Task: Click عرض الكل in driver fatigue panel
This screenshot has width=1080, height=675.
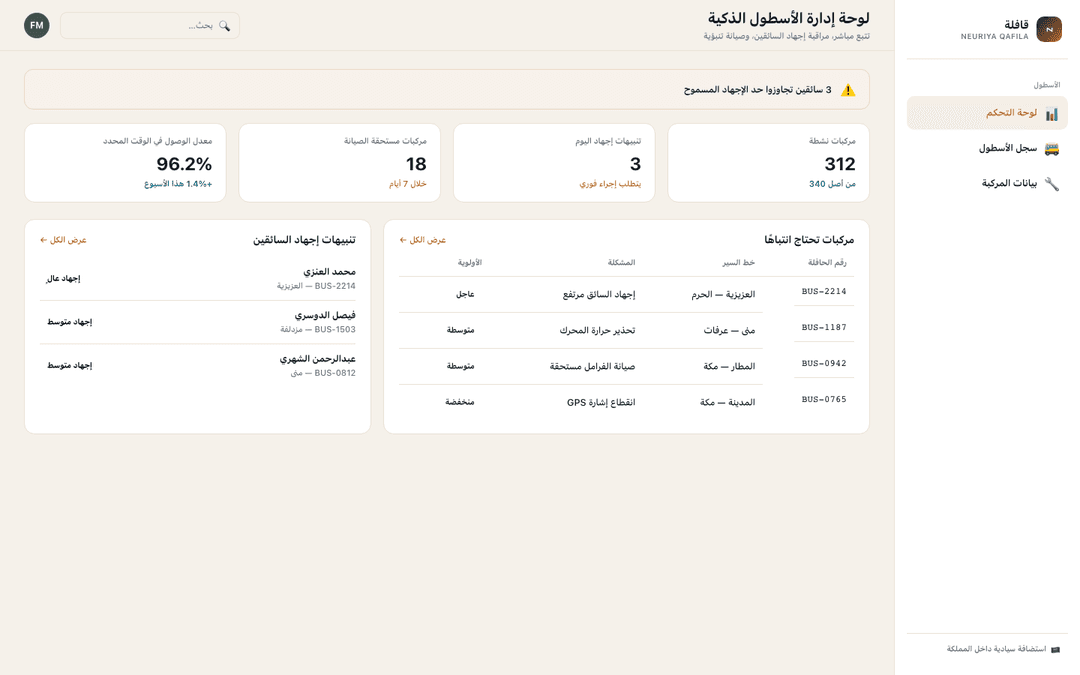Action: [63, 240]
